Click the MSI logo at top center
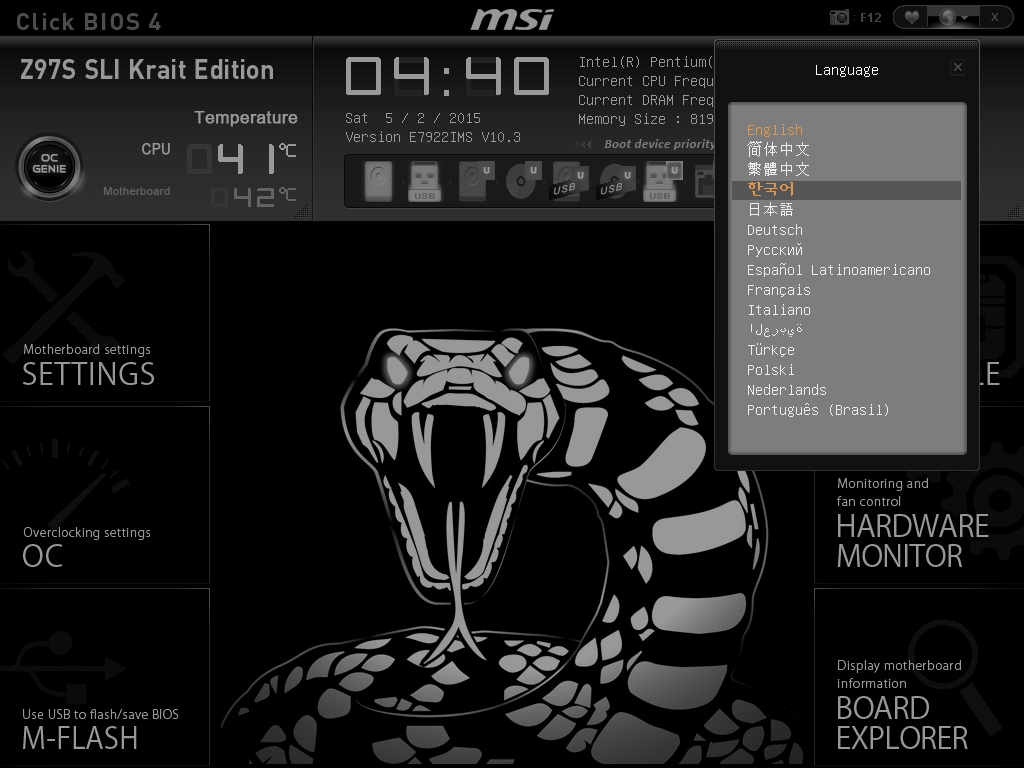1024x768 pixels. click(x=513, y=19)
